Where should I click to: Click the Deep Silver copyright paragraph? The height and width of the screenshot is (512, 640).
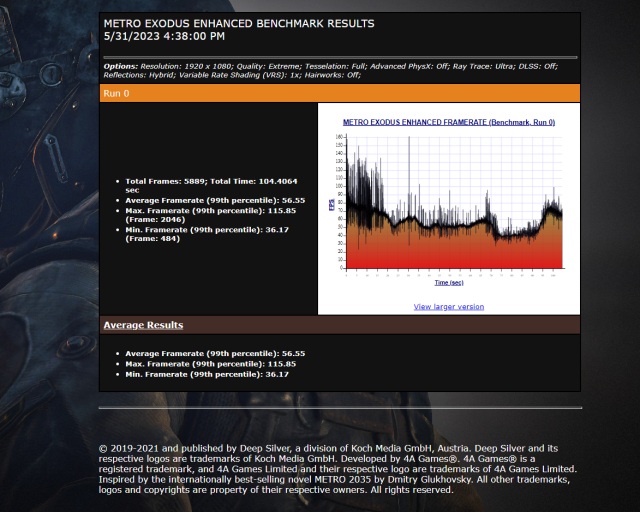click(338, 469)
